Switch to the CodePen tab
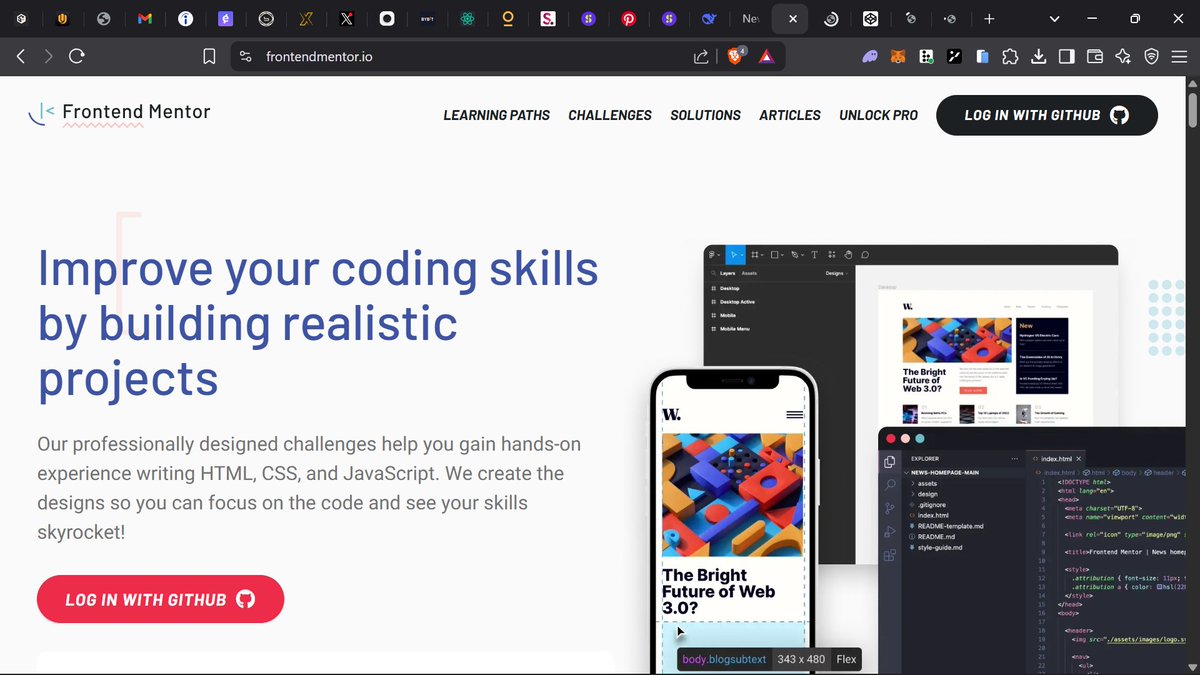This screenshot has height=675, width=1200. tap(870, 18)
